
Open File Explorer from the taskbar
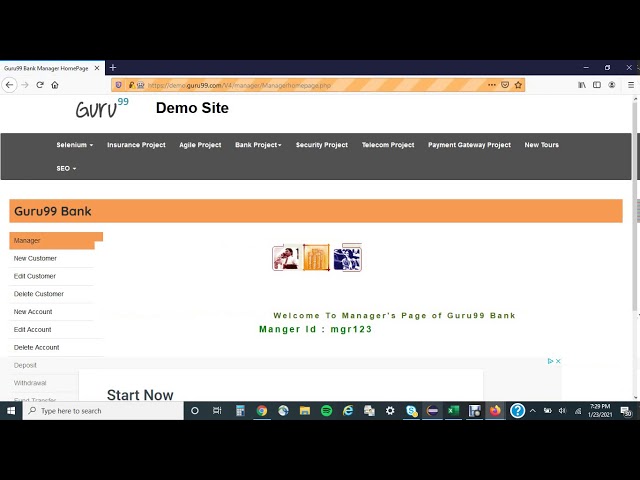[304, 411]
